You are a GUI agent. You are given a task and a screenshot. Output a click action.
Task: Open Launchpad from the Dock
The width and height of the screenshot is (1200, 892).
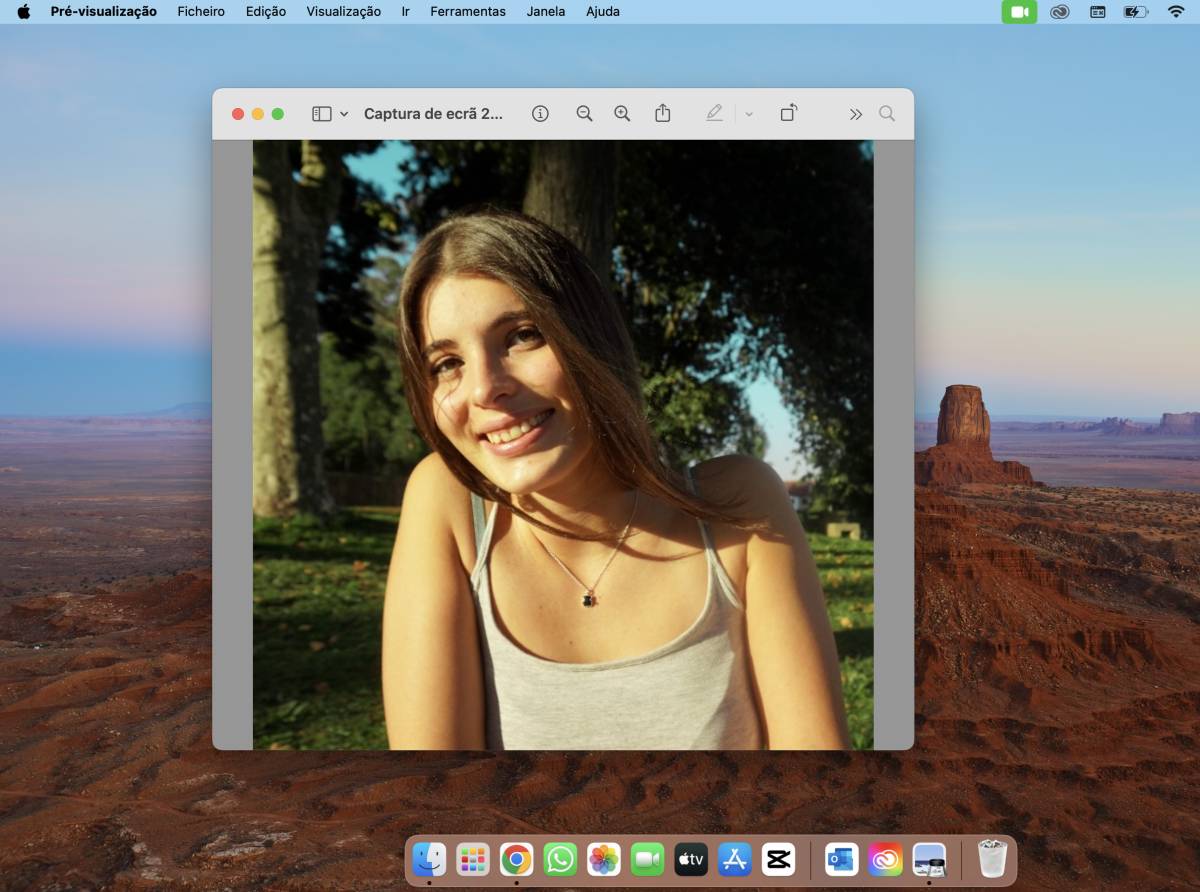click(473, 859)
